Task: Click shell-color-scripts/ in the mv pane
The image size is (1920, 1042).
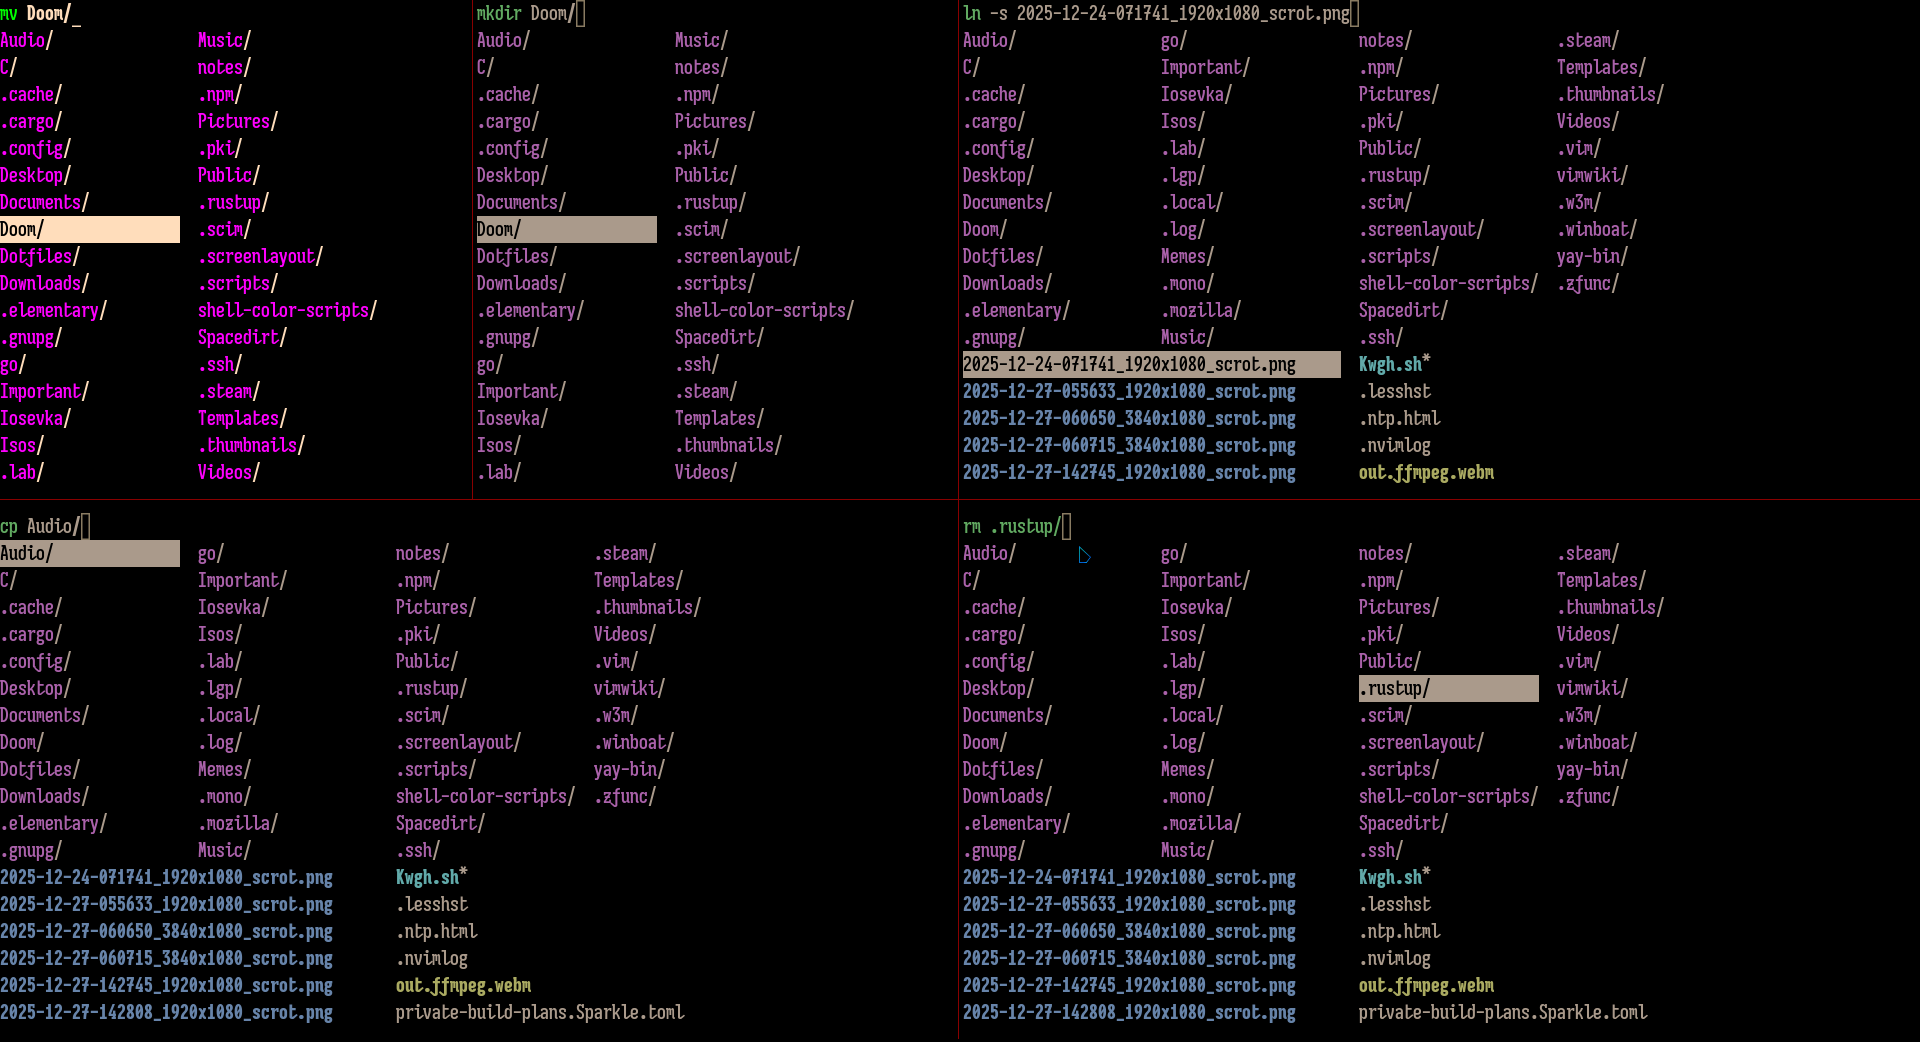Action: [287, 310]
